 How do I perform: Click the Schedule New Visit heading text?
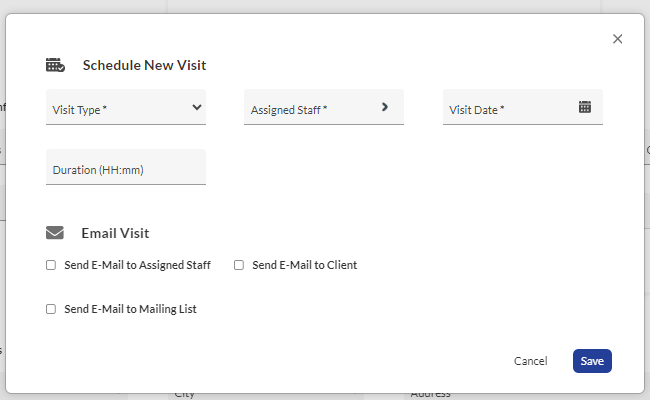pyautogui.click(x=144, y=65)
